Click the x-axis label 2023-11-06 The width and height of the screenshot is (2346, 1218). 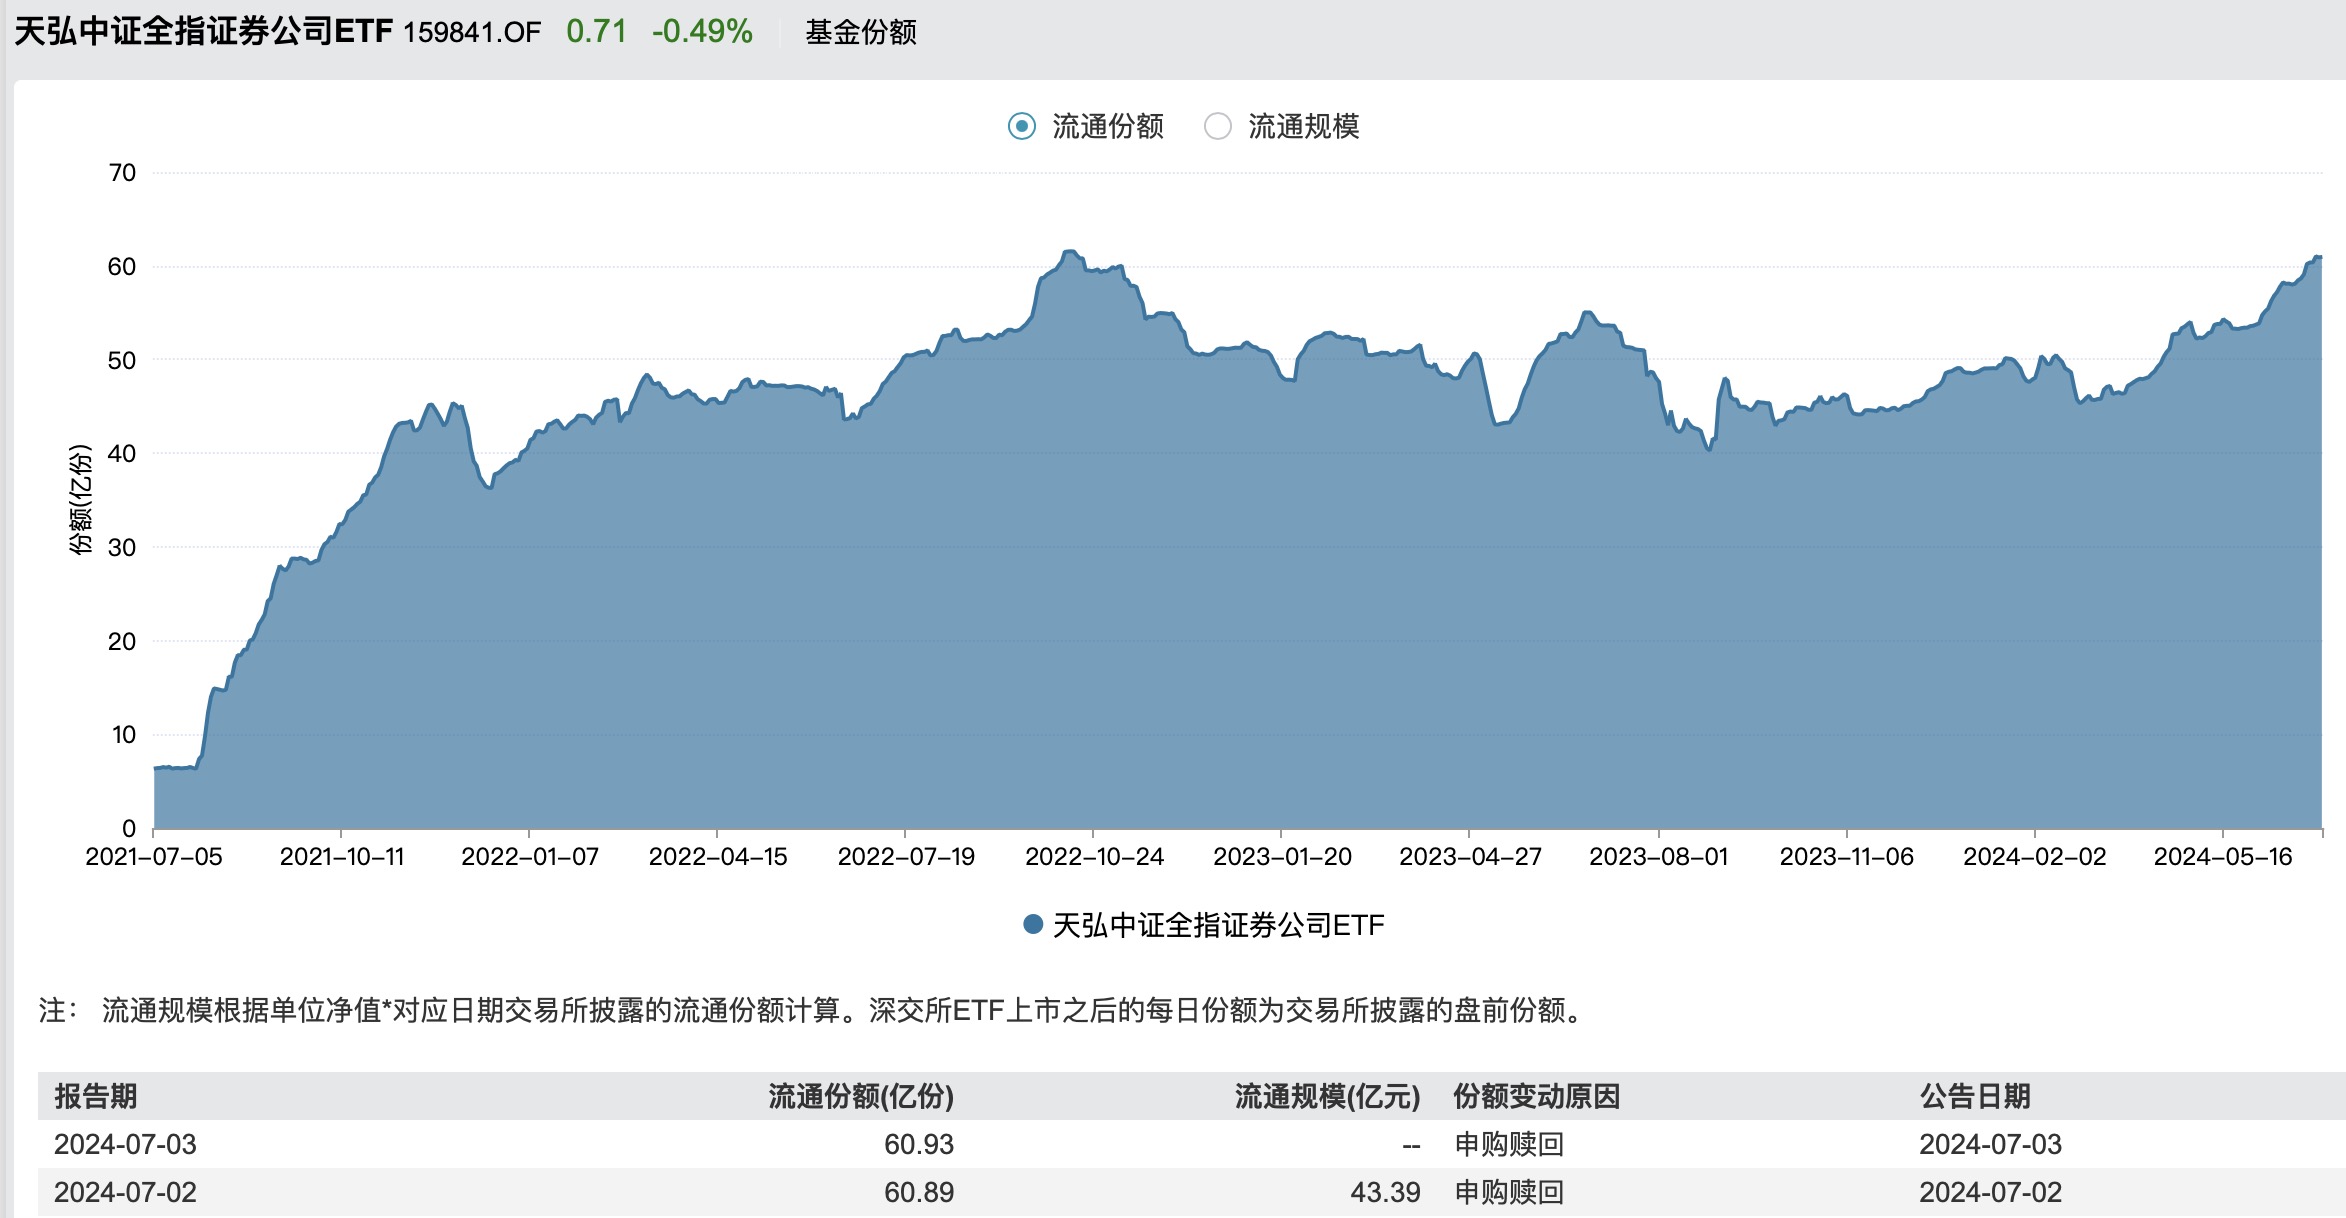[1847, 857]
